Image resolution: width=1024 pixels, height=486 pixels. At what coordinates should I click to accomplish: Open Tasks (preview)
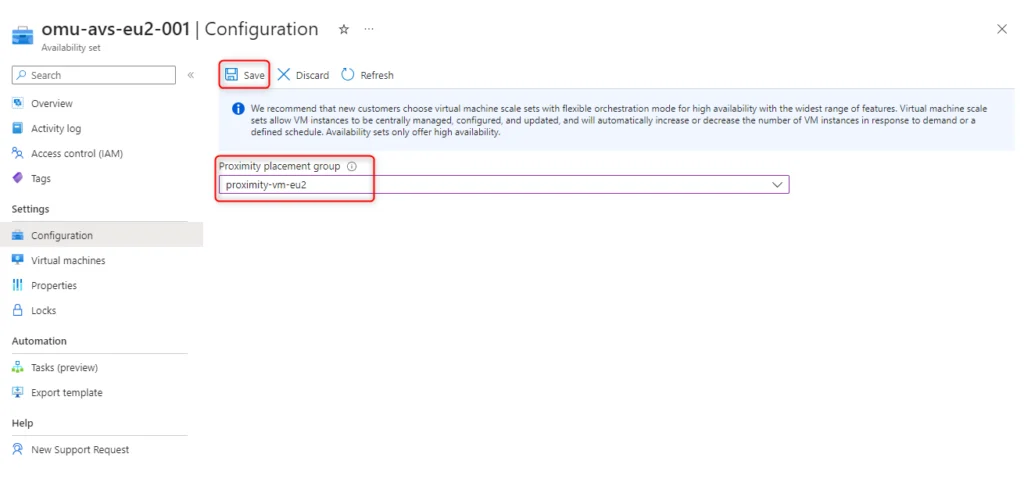tap(64, 368)
